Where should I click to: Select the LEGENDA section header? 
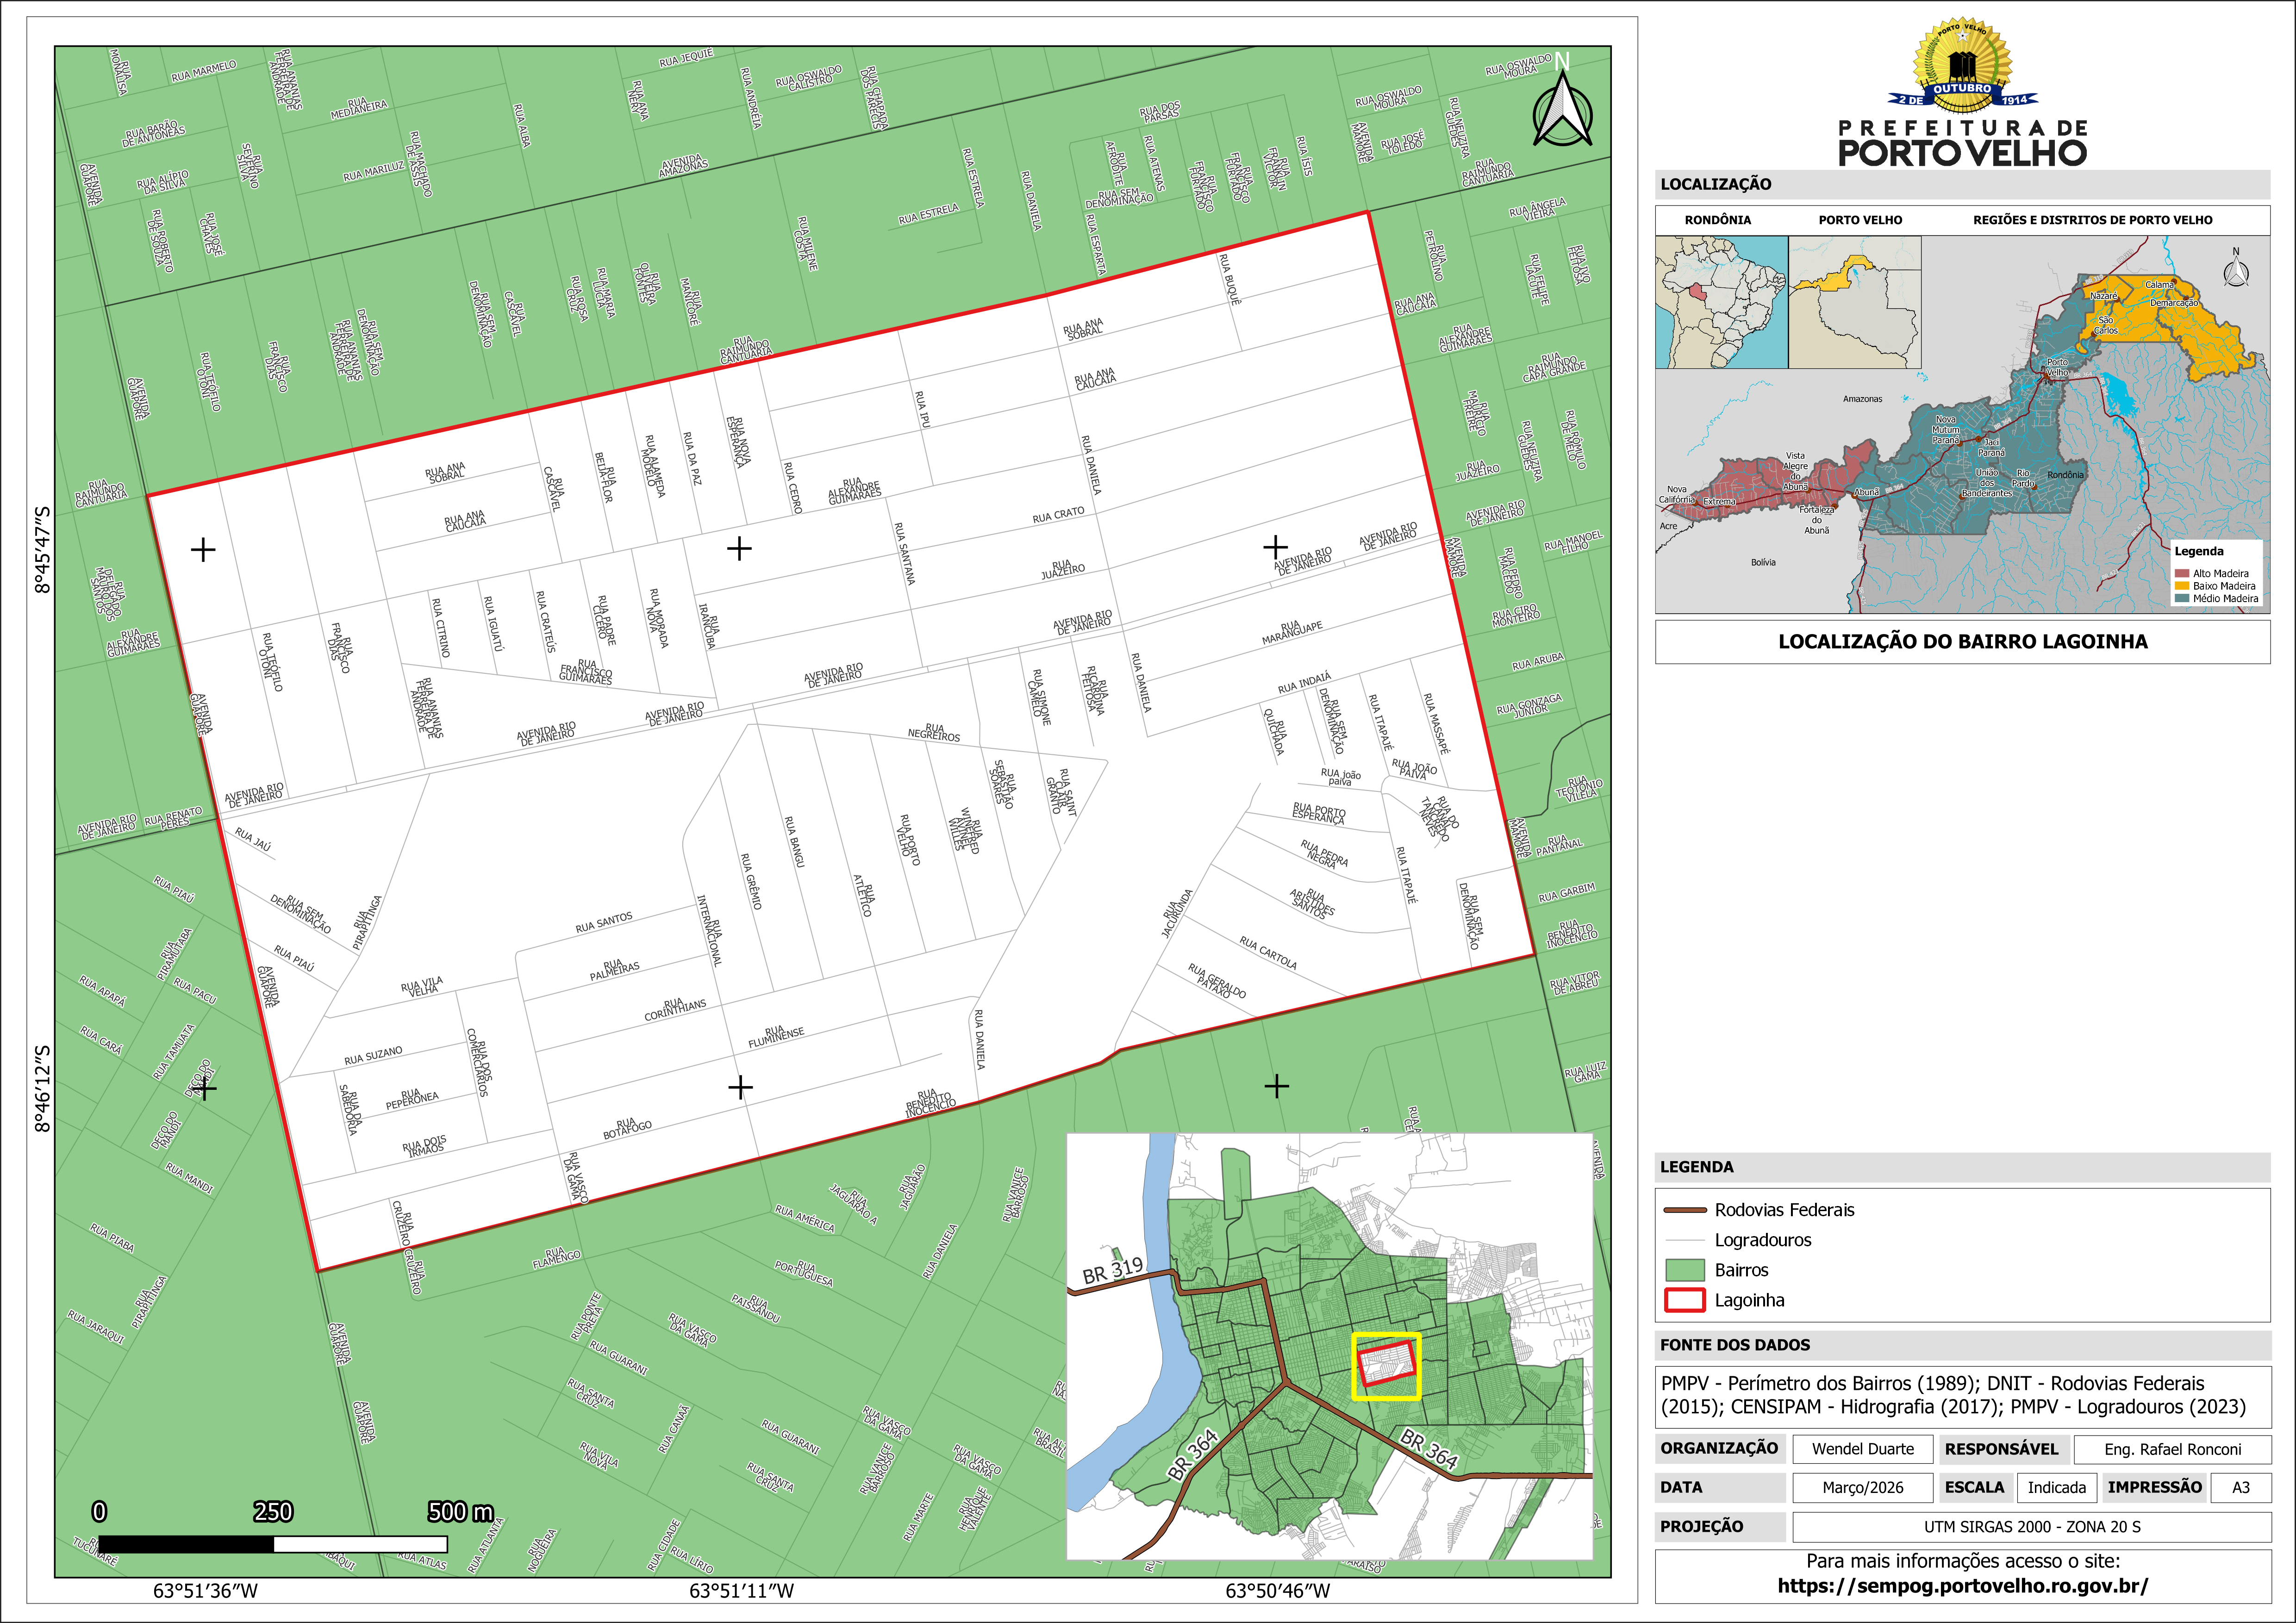(x=1697, y=1167)
